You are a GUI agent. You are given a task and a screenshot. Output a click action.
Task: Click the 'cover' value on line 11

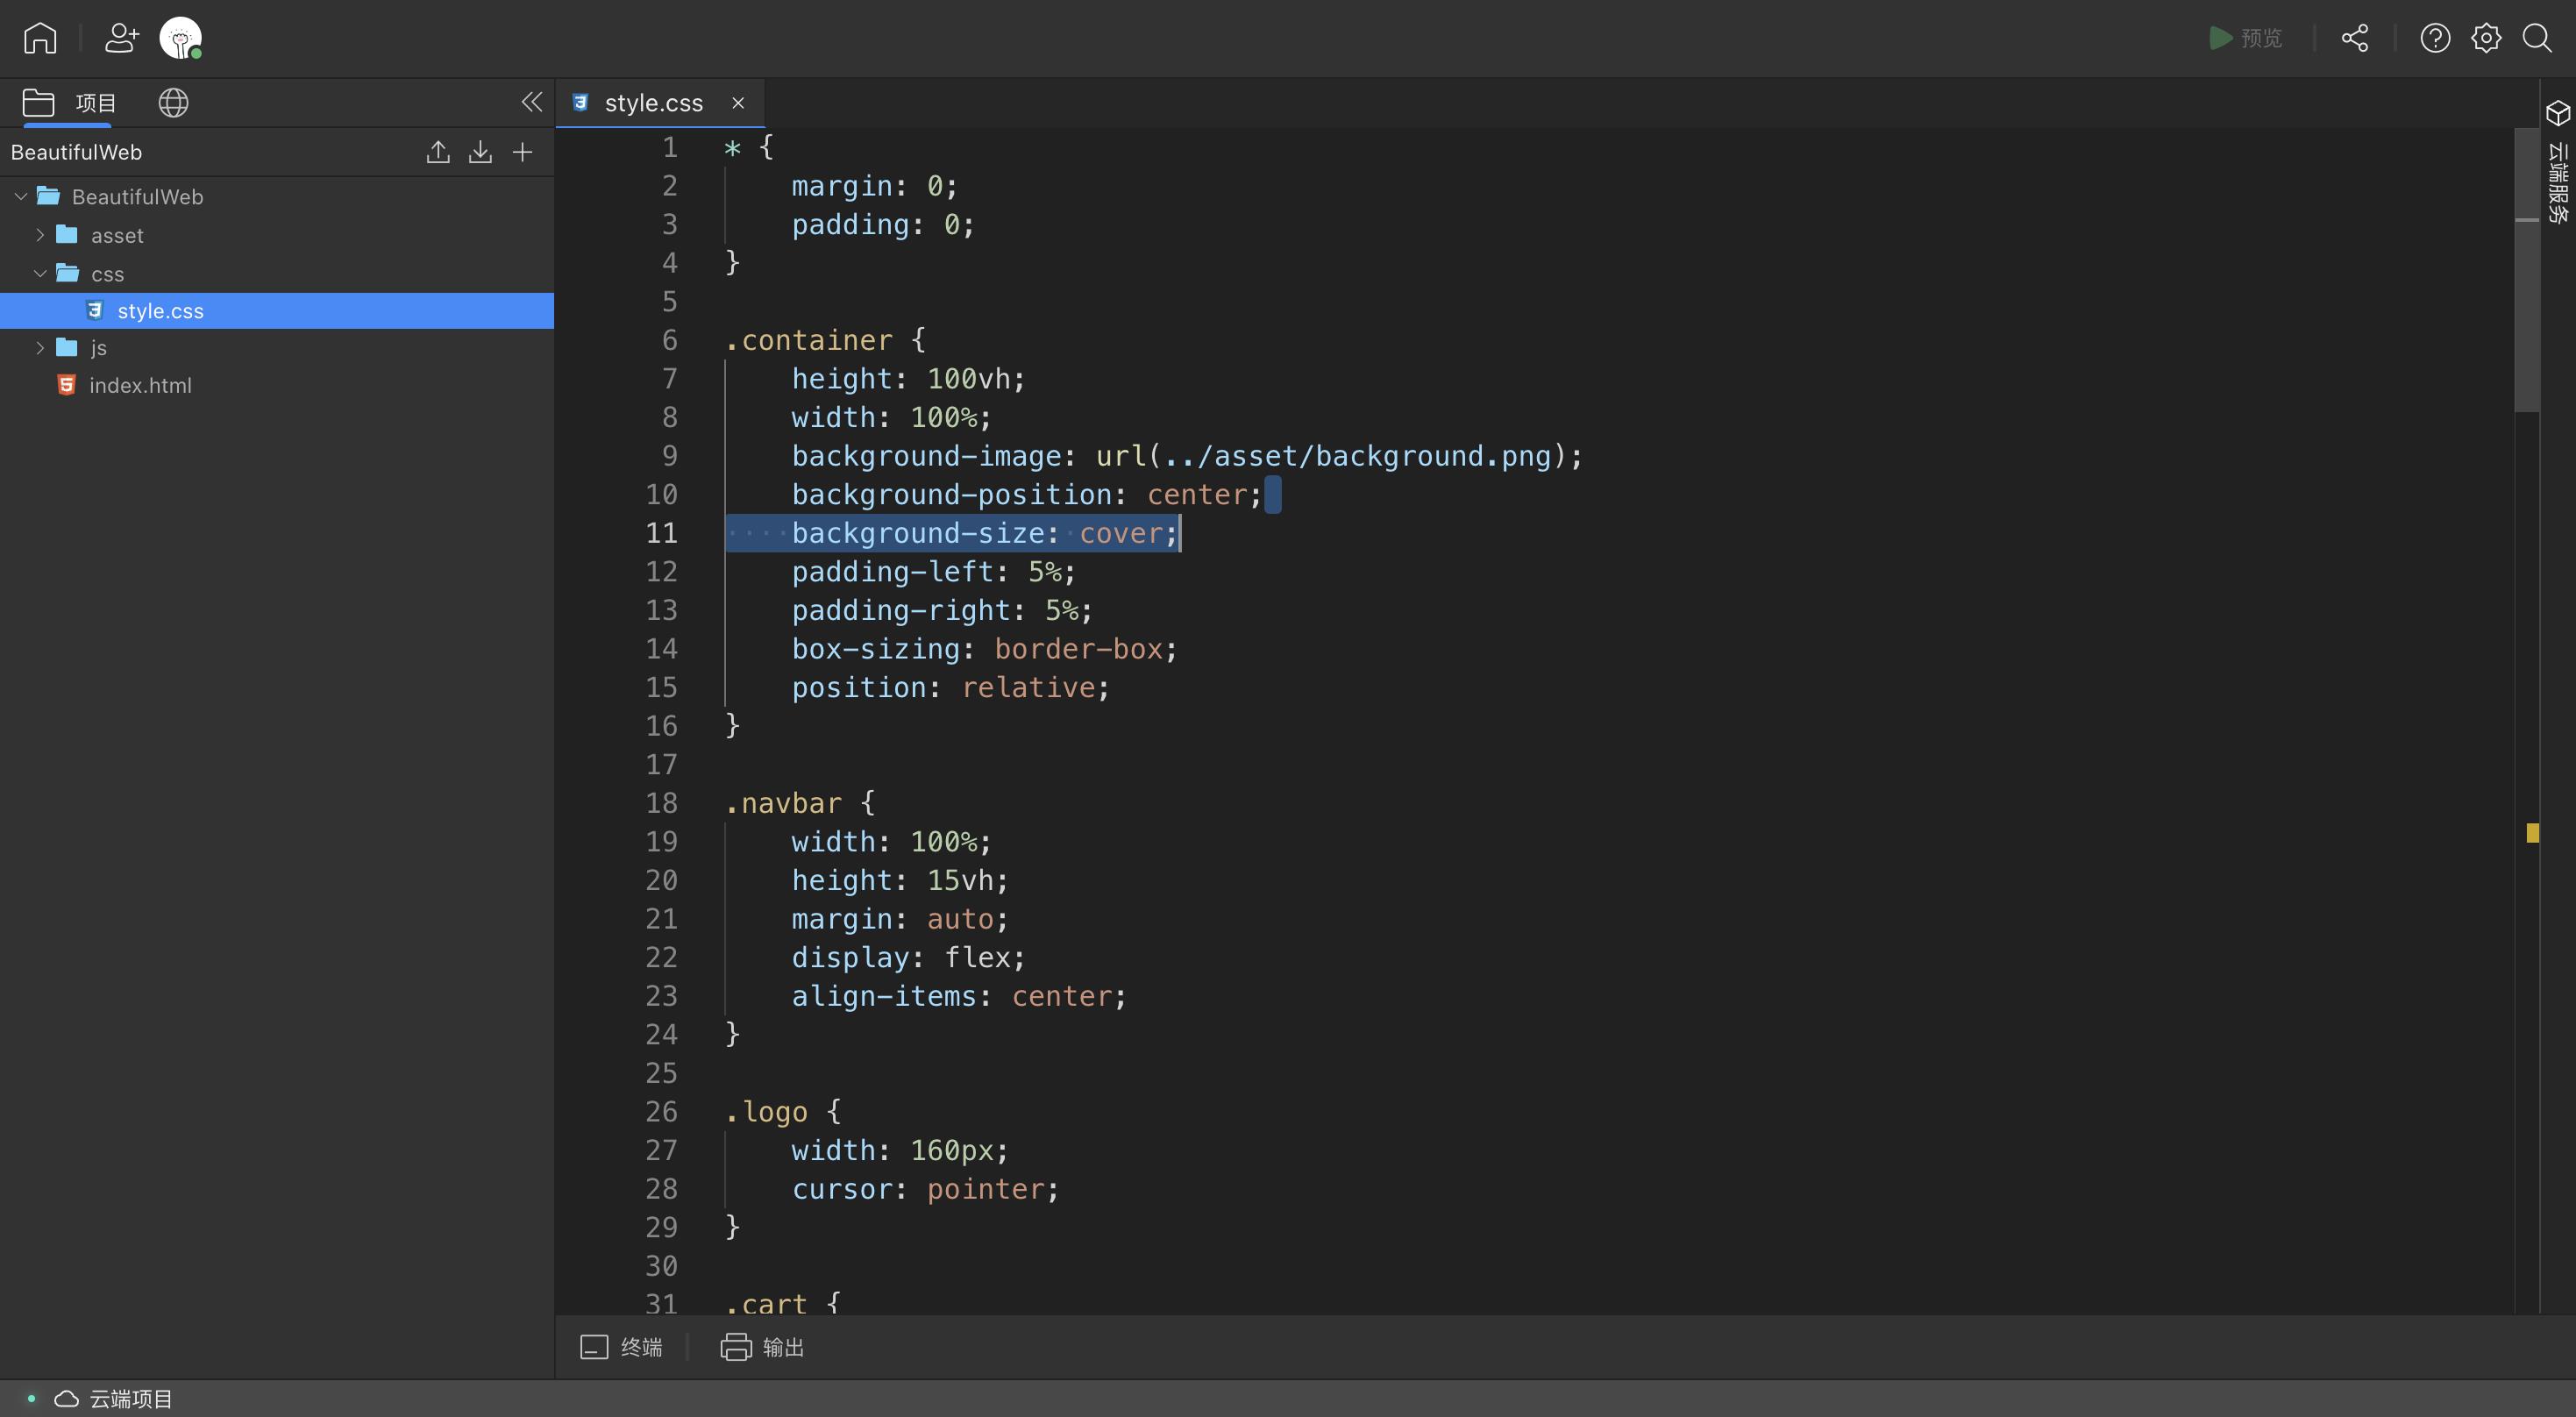click(1121, 533)
